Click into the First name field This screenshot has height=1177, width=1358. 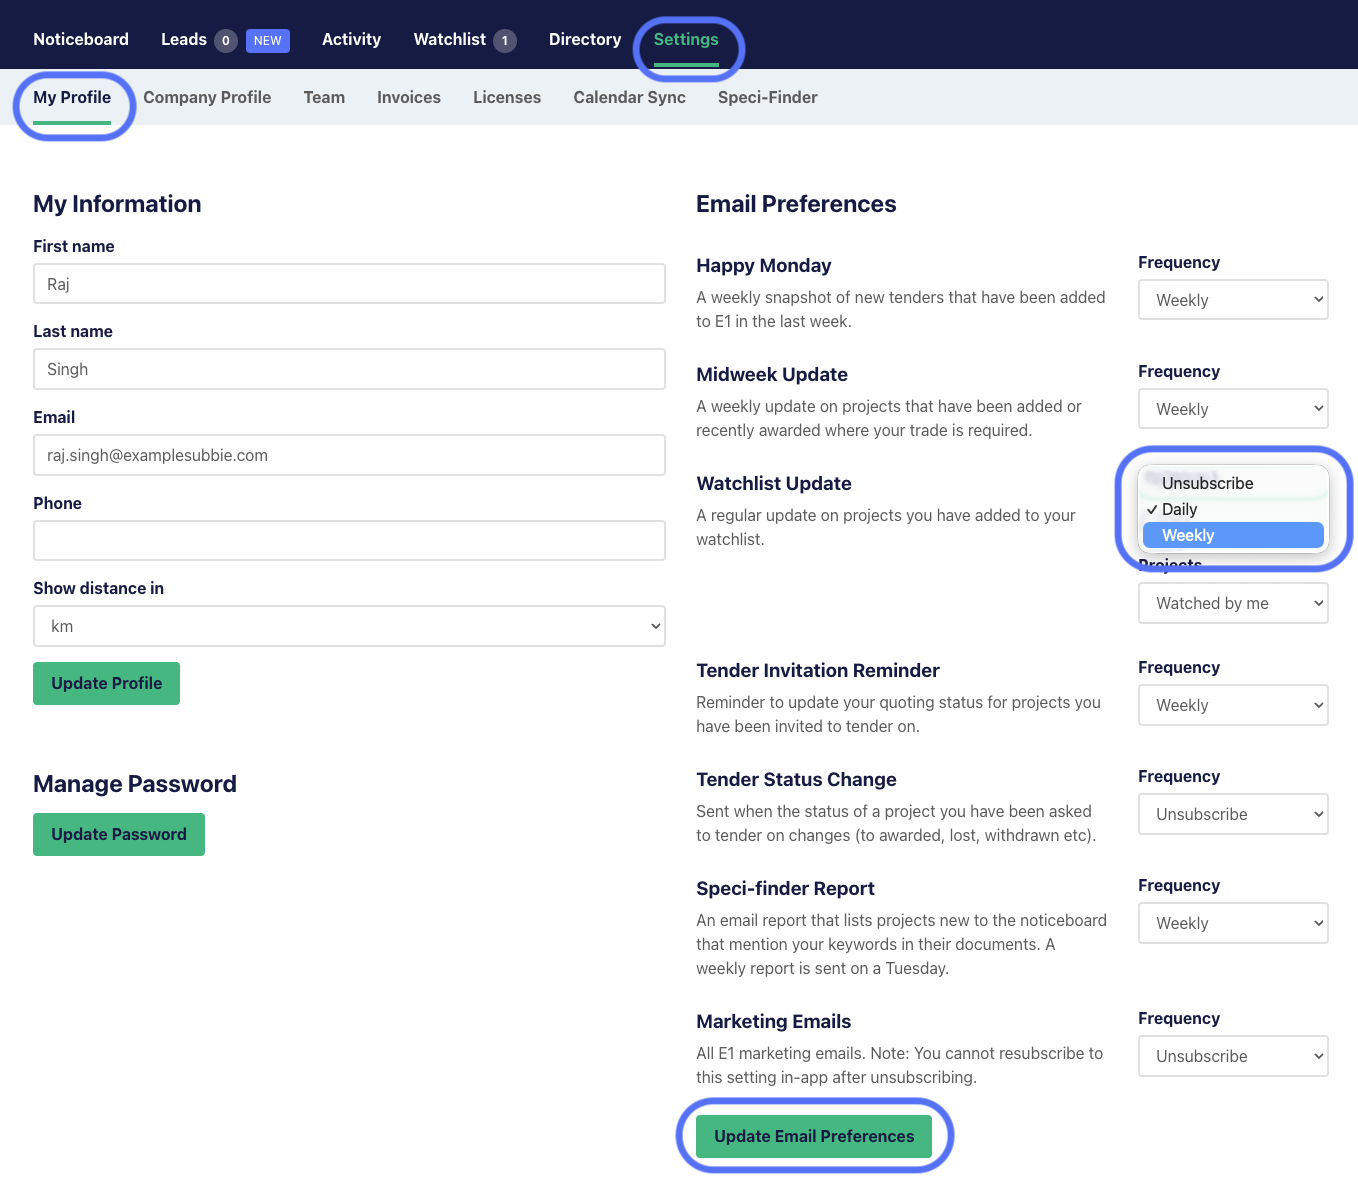349,284
